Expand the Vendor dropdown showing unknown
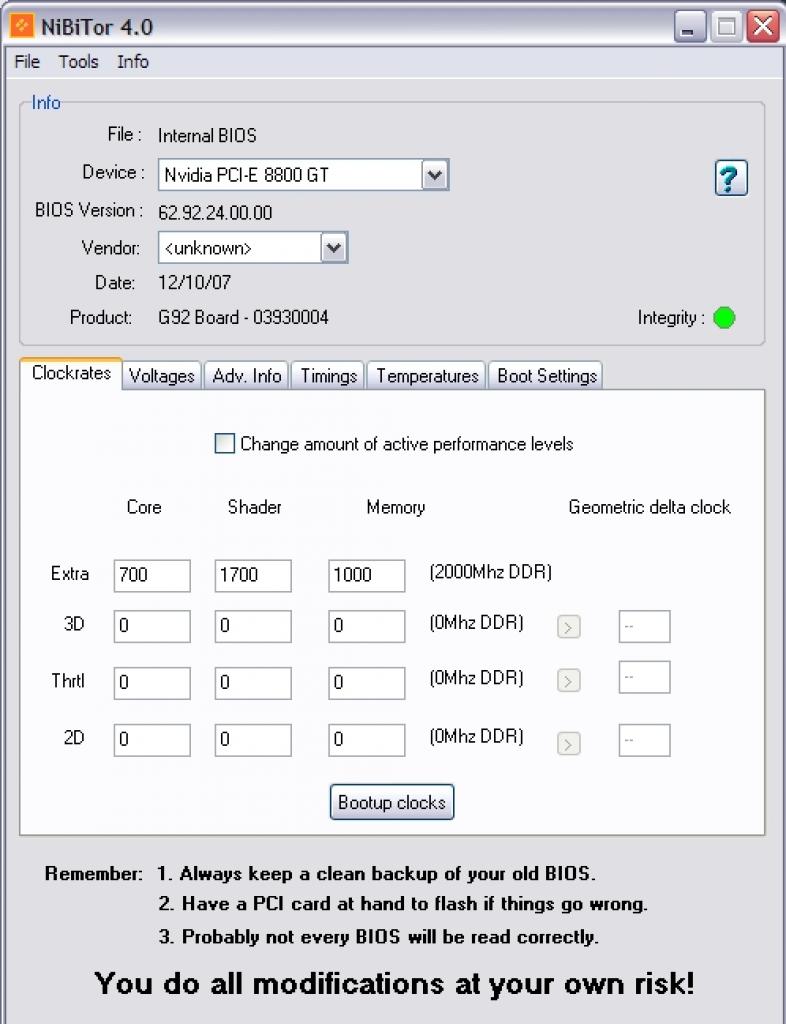Image resolution: width=786 pixels, height=1024 pixels. [x=334, y=248]
